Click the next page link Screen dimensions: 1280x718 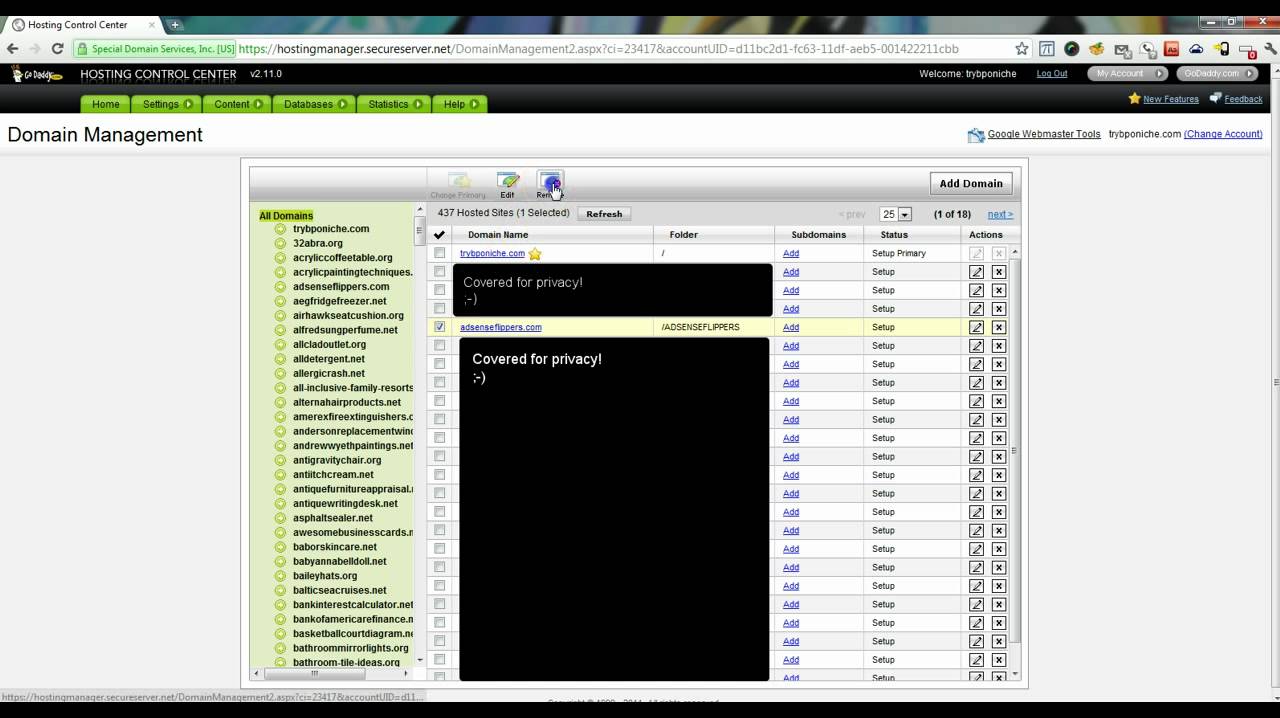(x=1000, y=214)
